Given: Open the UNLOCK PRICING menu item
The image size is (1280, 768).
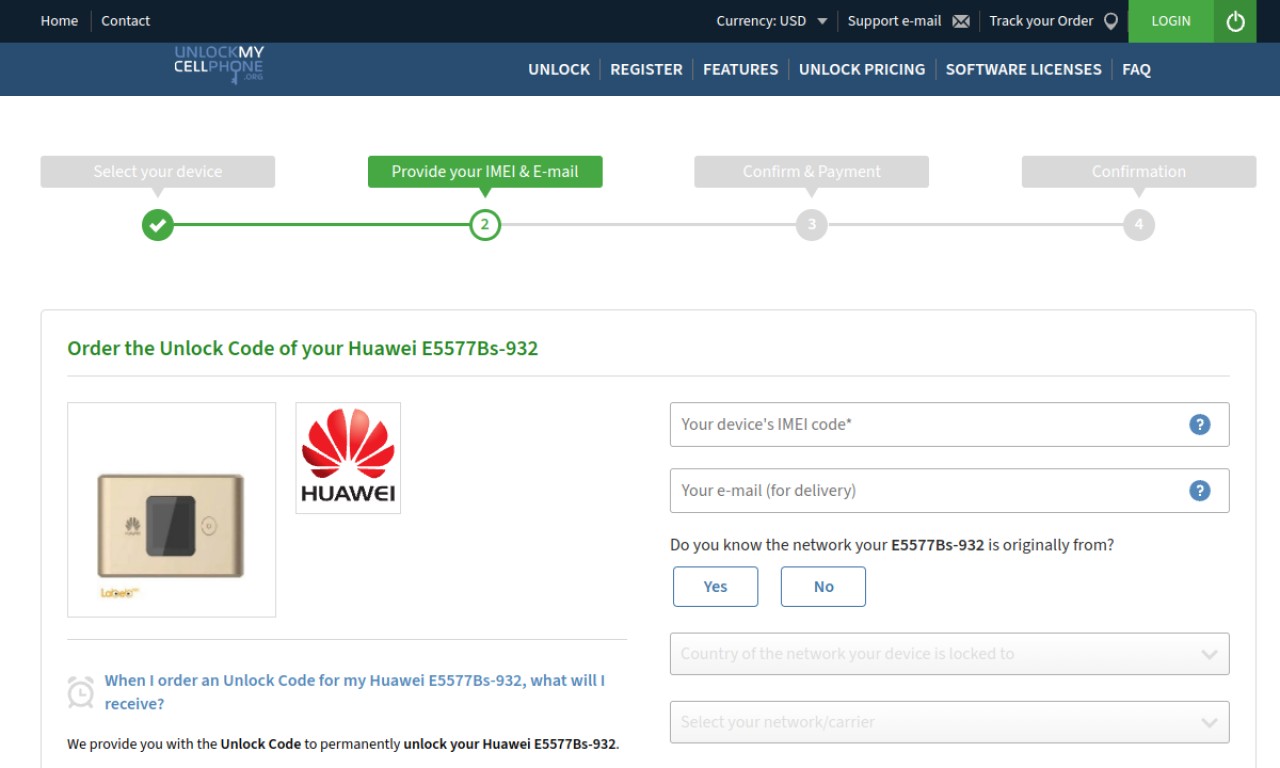Looking at the screenshot, I should click(x=862, y=69).
